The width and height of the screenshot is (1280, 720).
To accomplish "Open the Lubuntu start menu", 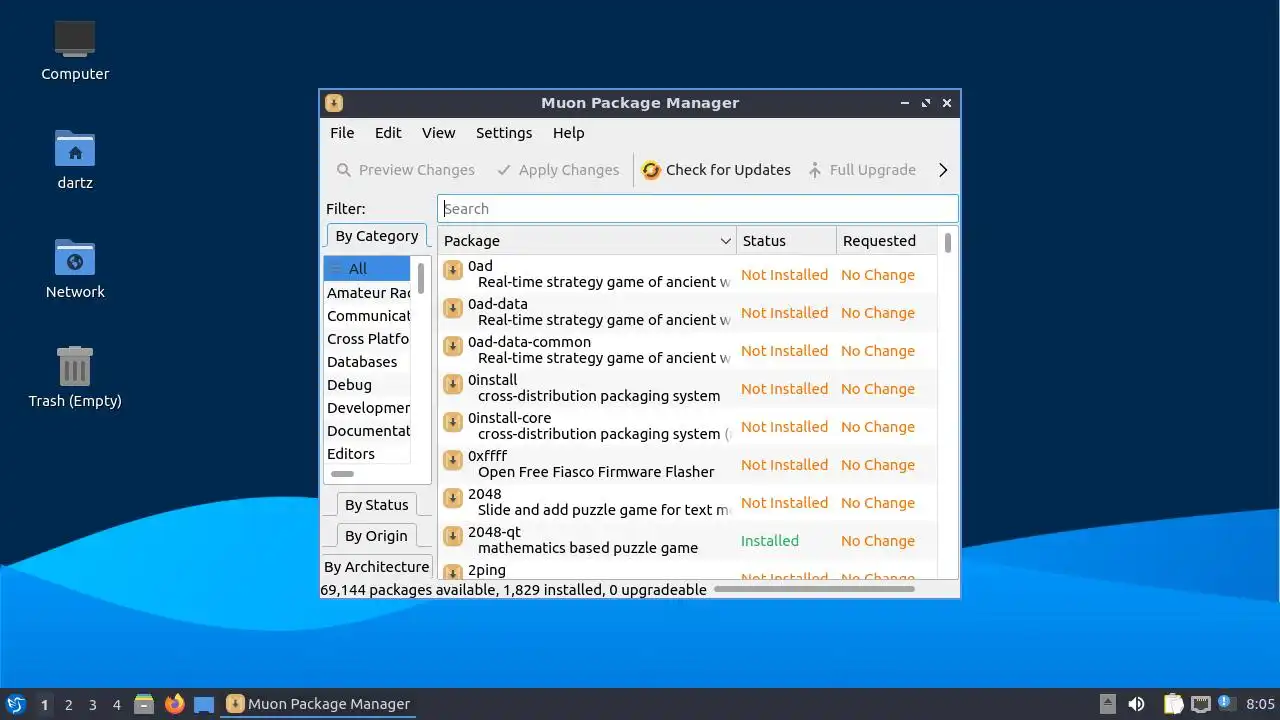I will click(x=15, y=704).
